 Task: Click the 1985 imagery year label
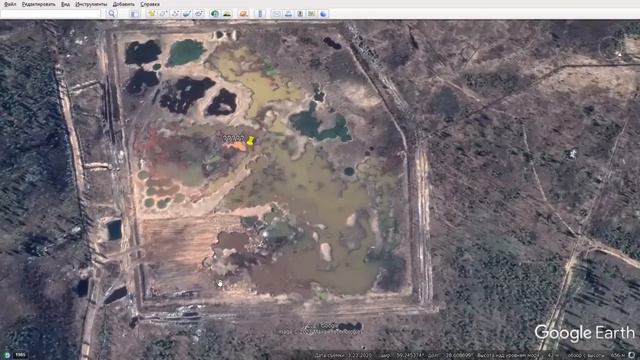(x=20, y=355)
